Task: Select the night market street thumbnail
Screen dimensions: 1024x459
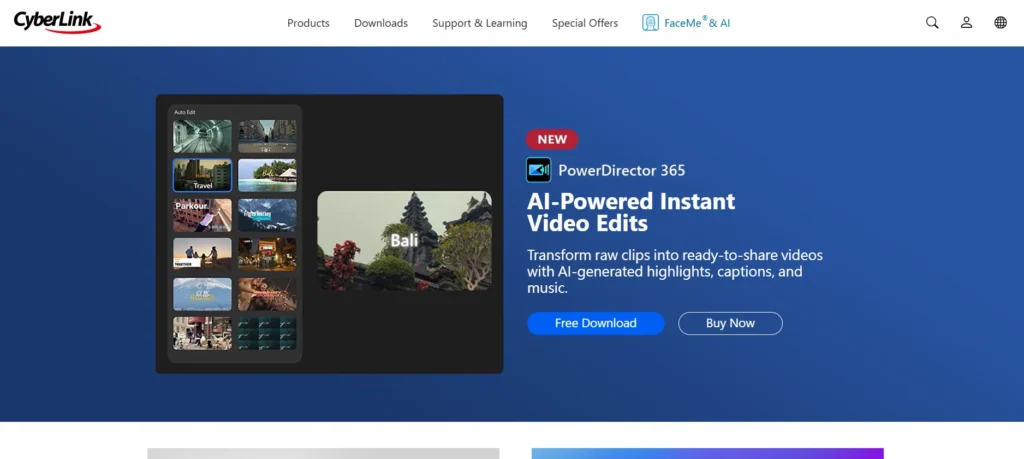Action: point(267,255)
